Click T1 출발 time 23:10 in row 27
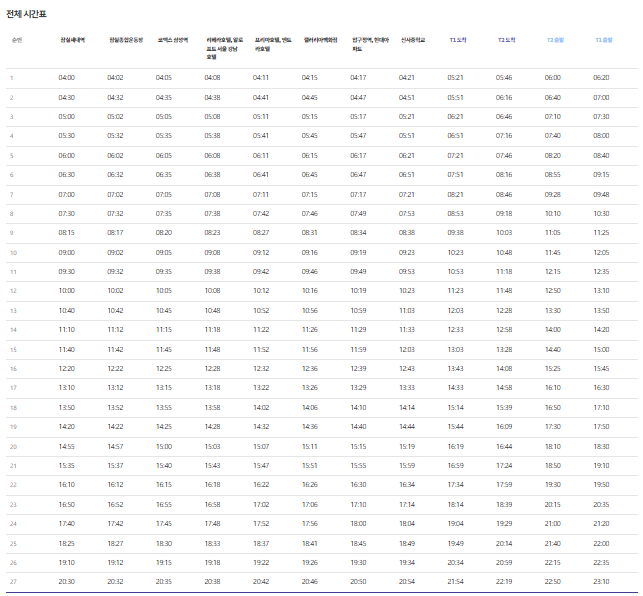The width and height of the screenshot is (643, 596). pyautogui.click(x=601, y=581)
